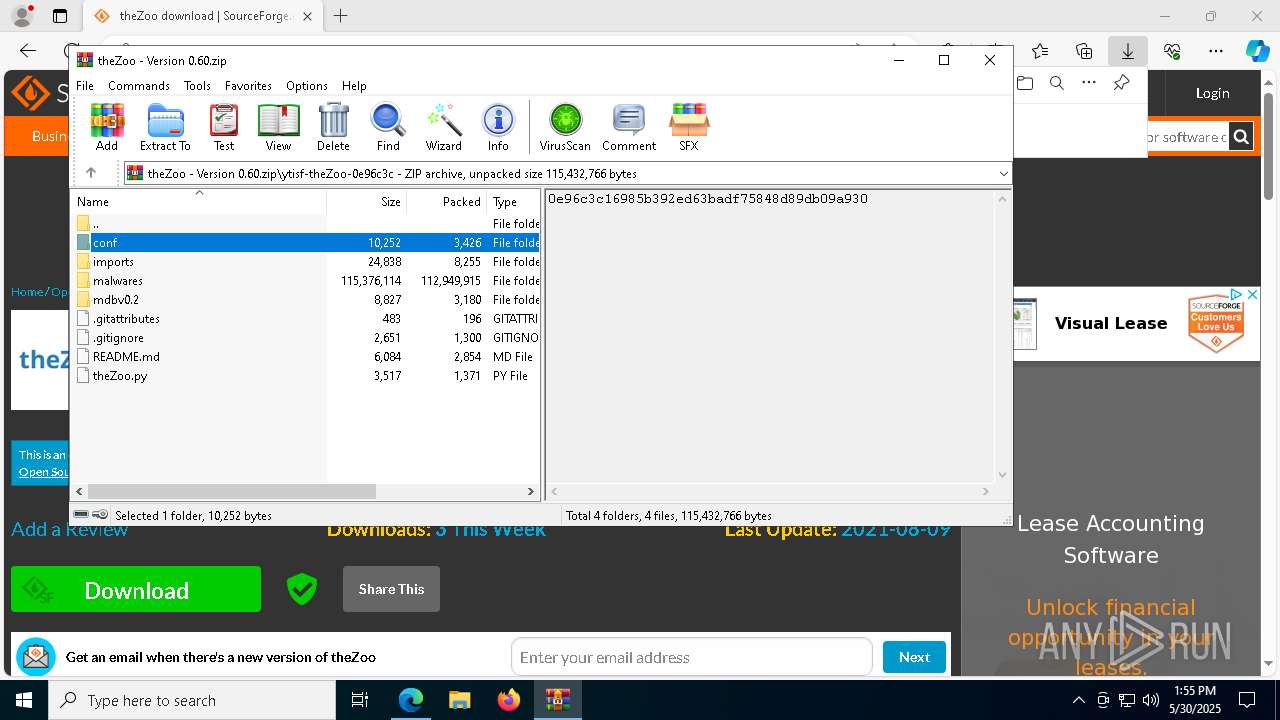Select the README.md file
Screen dimensions: 1280x720
307,357
